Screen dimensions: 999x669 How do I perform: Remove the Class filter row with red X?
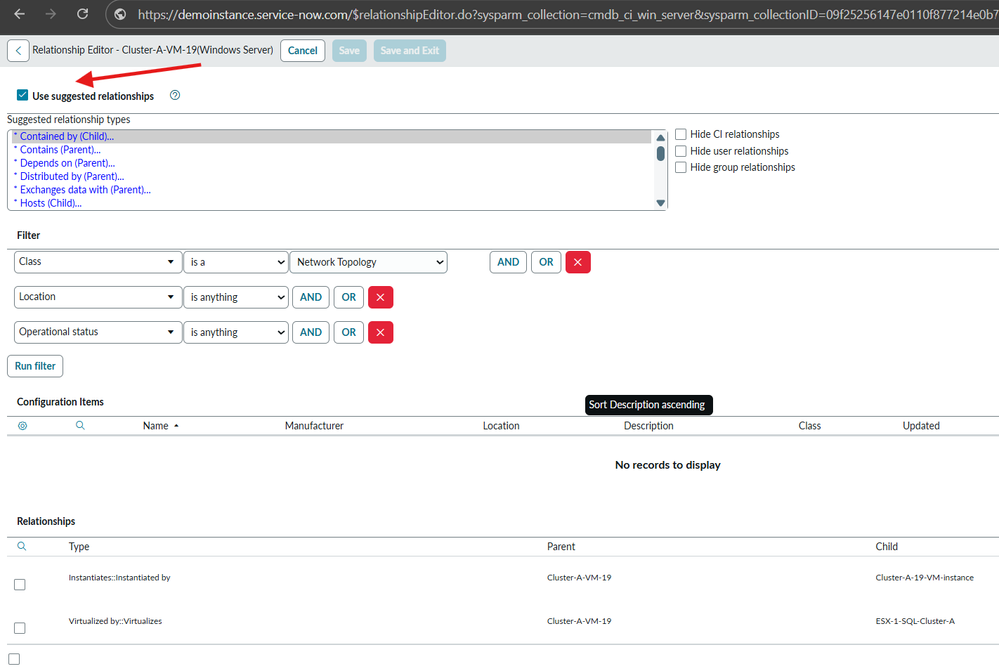[578, 262]
